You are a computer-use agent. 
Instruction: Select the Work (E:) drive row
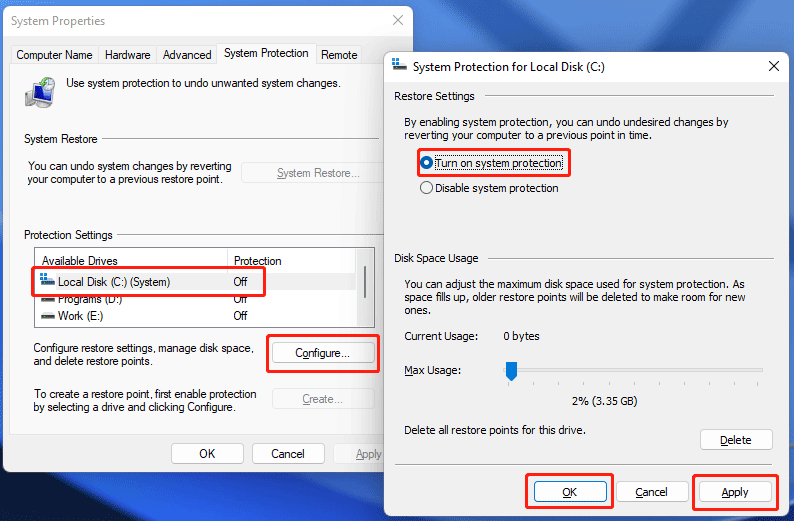(x=84, y=316)
